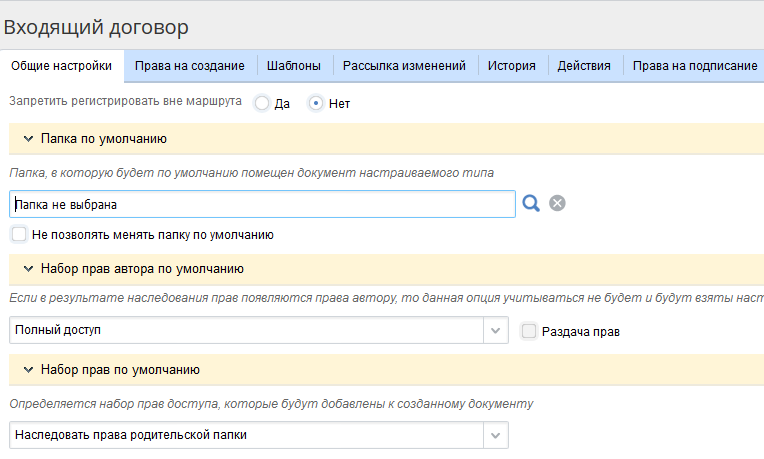Collapse the "Набор прав по умолчанию" section
This screenshot has width=764, height=459.
tap(28, 370)
